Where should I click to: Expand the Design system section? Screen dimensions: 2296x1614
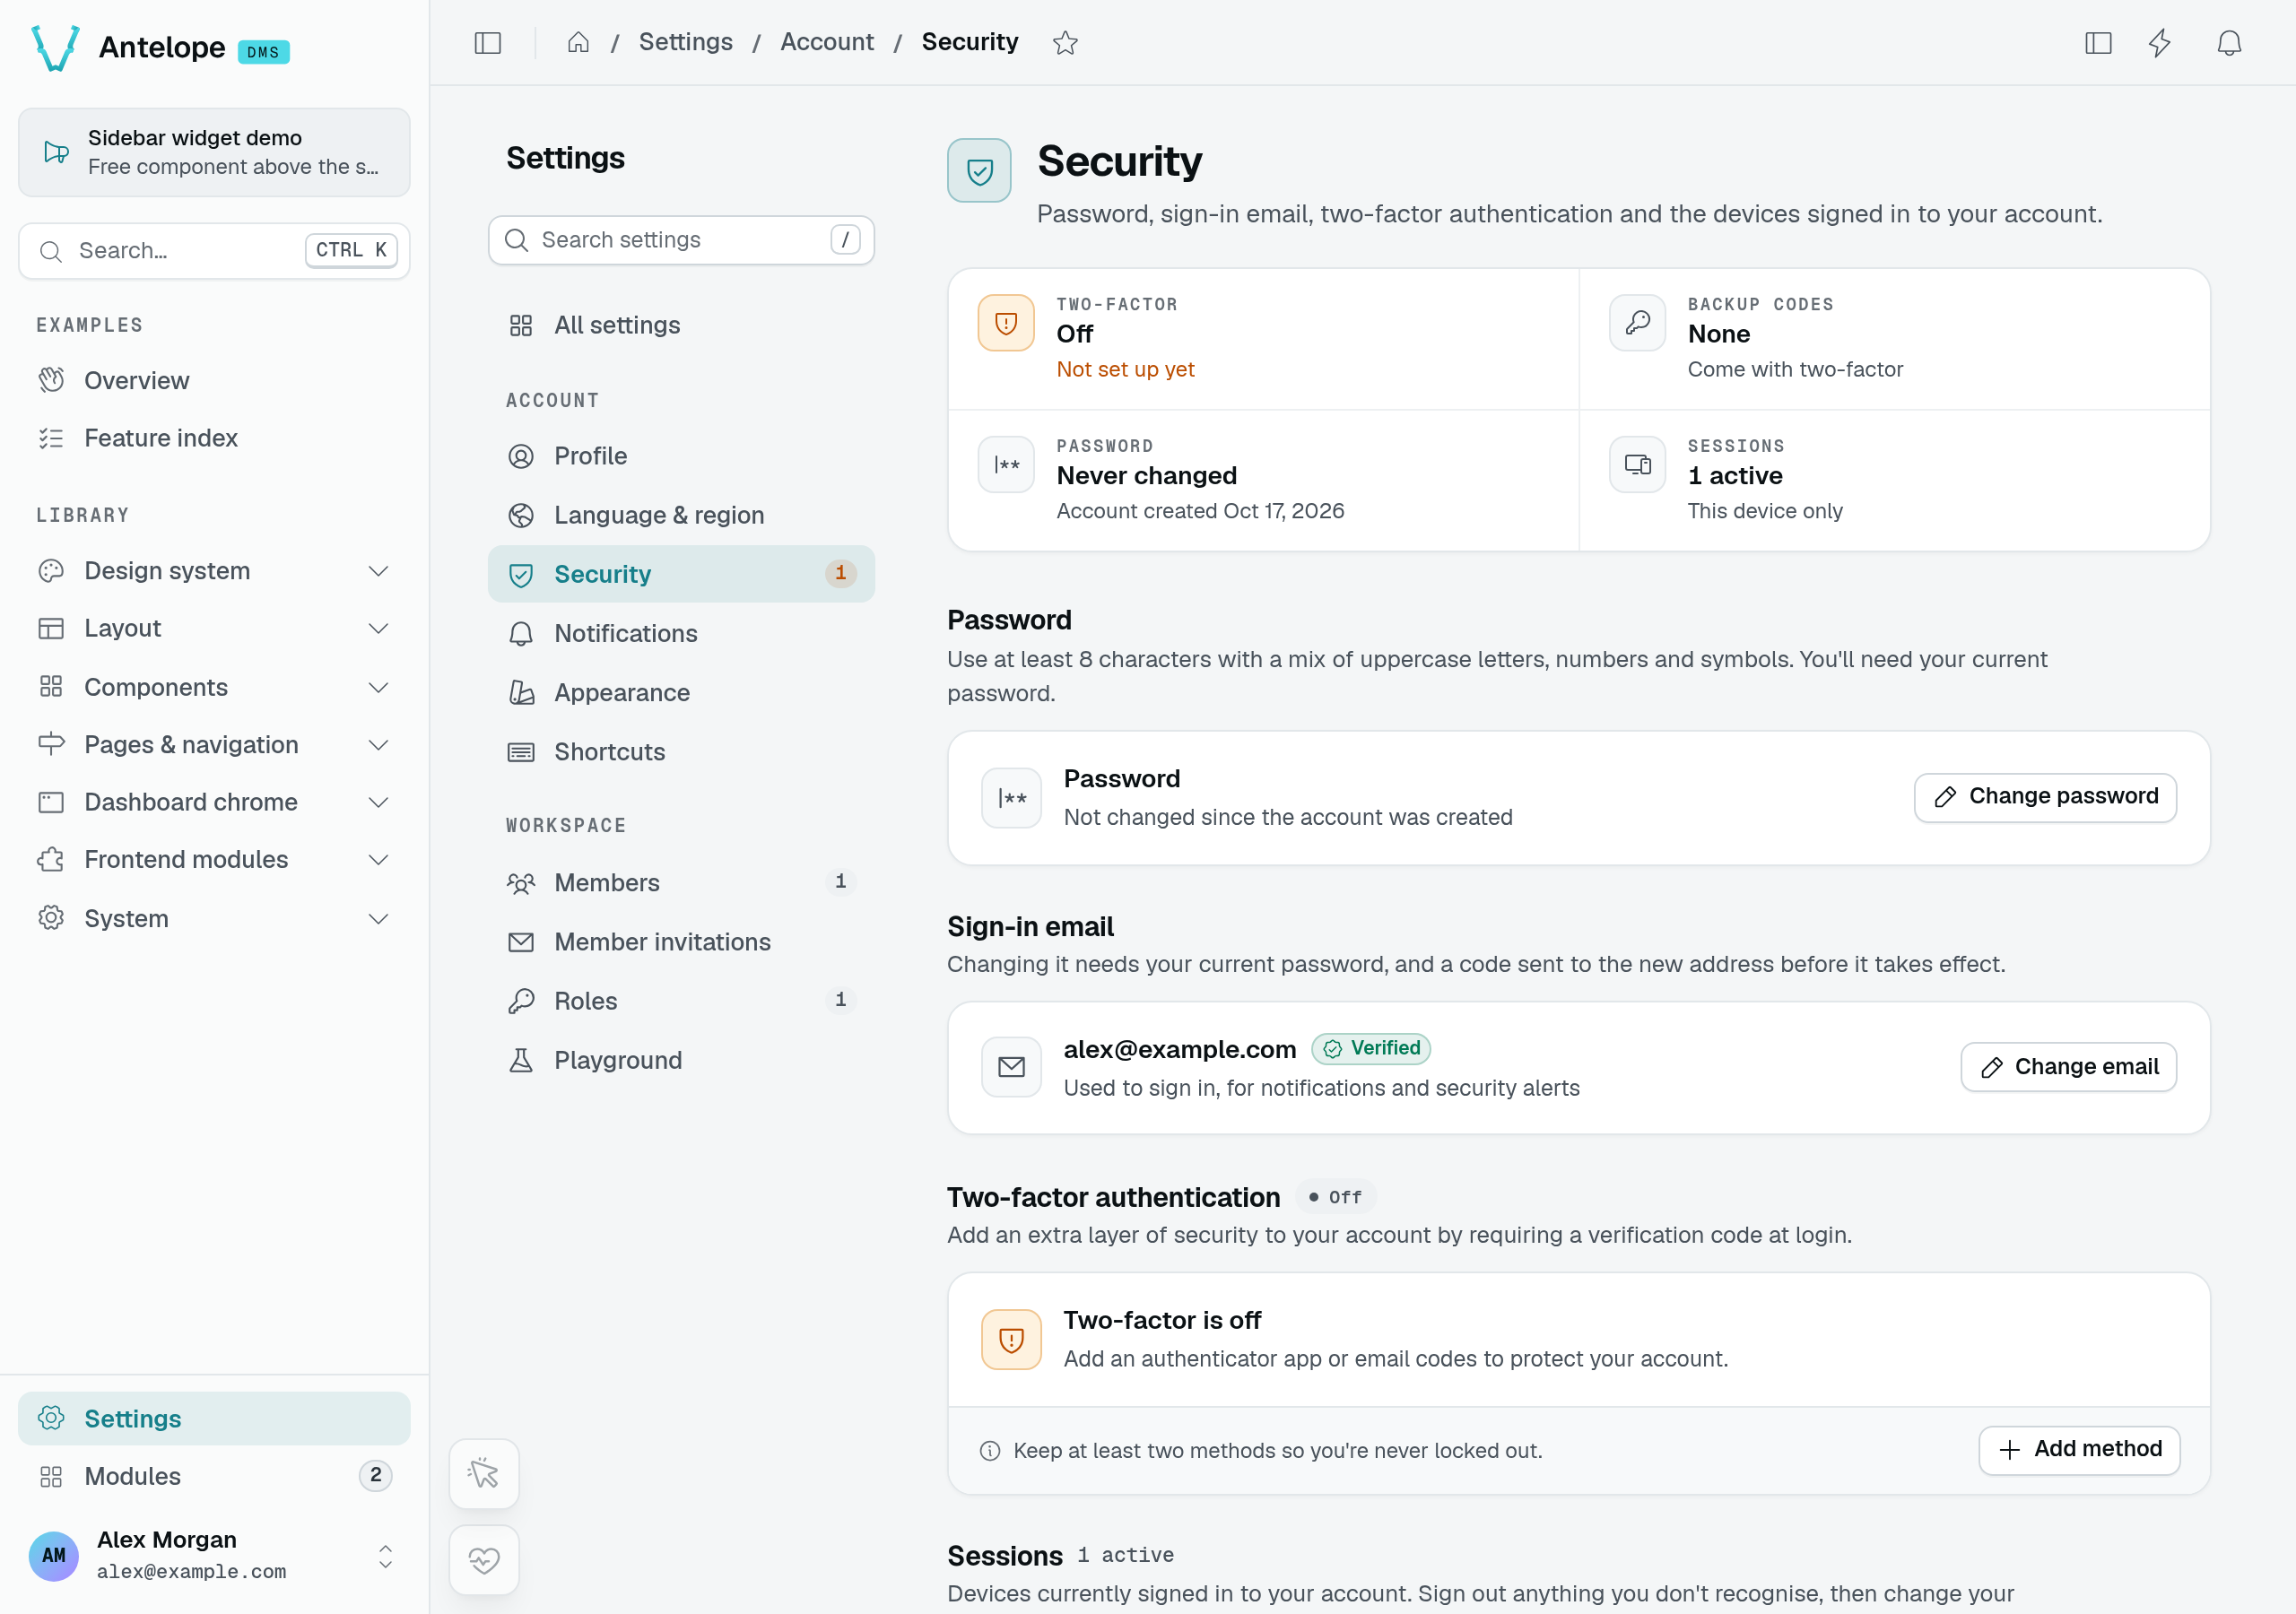[214, 571]
